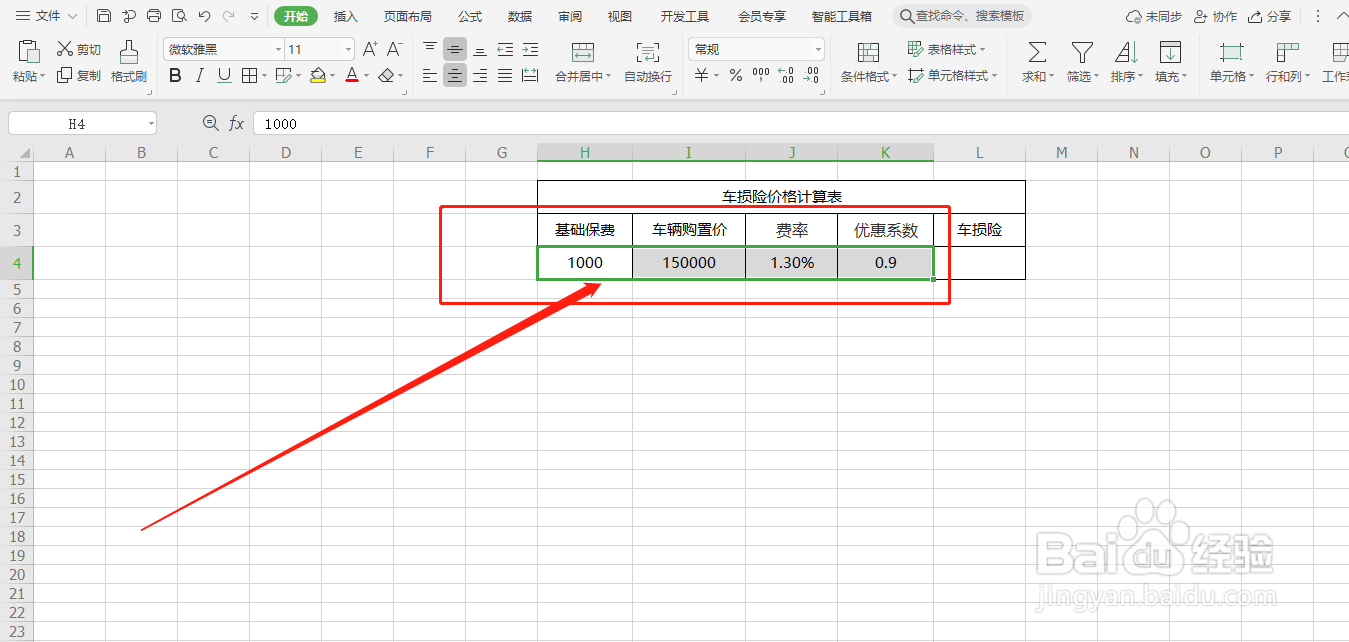This screenshot has height=642, width=1349.
Task: Click the insert function (fx) icon
Action: [x=236, y=123]
